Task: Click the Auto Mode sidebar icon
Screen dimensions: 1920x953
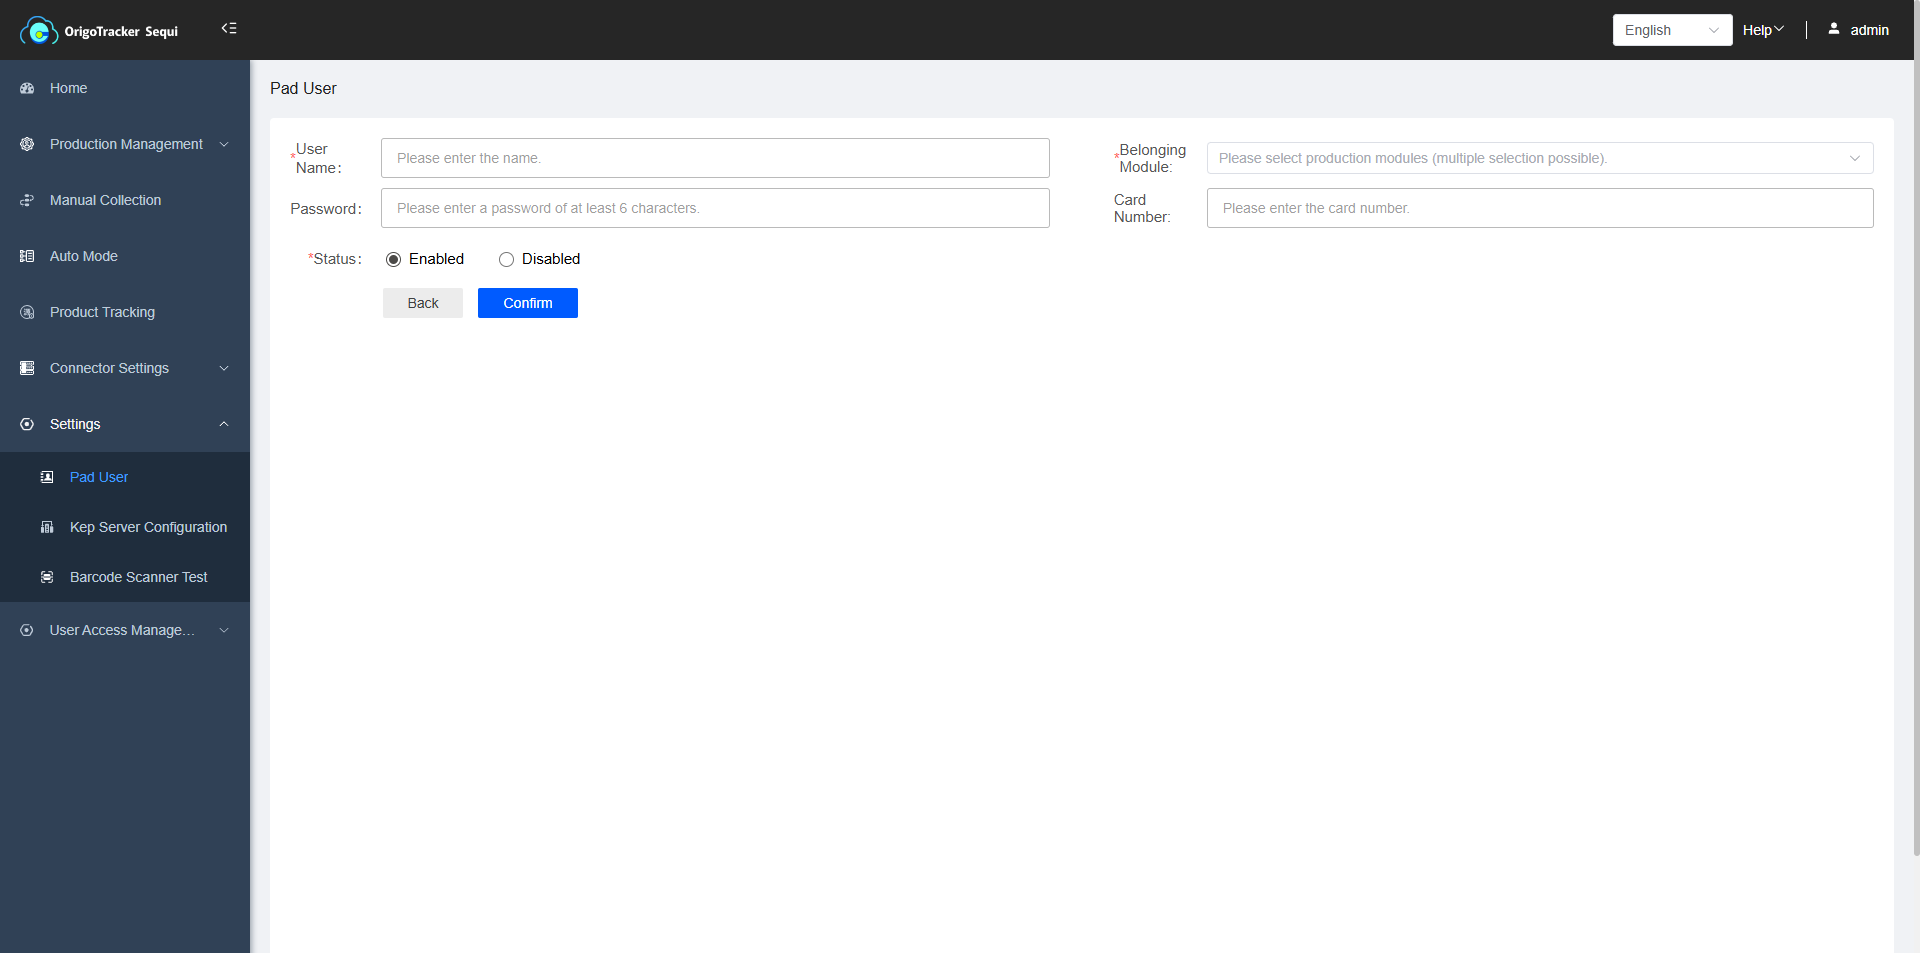Action: pyautogui.click(x=27, y=256)
